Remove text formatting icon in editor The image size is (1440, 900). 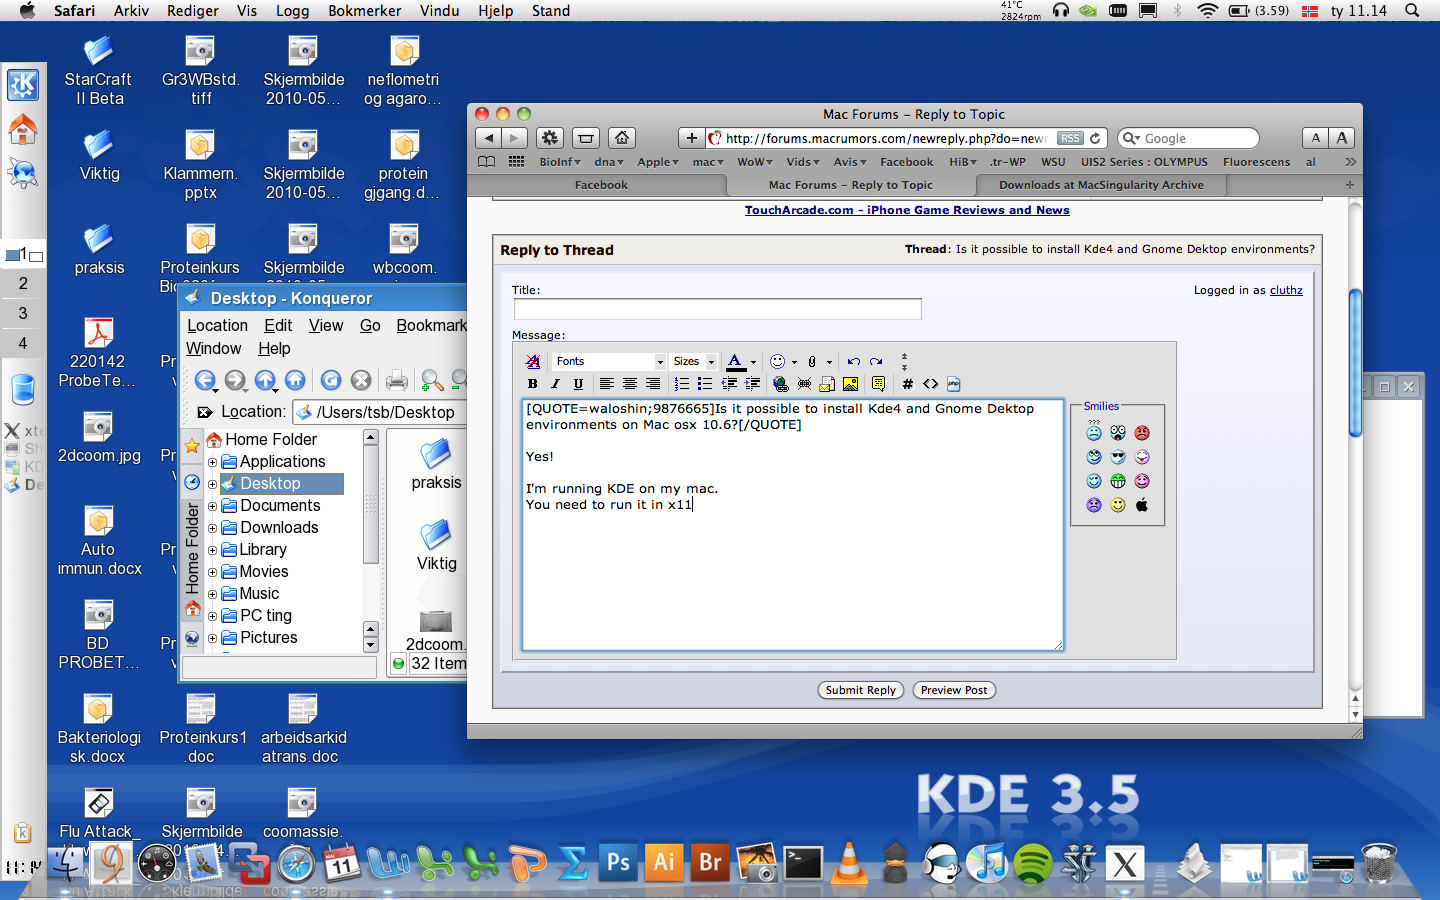(x=533, y=361)
